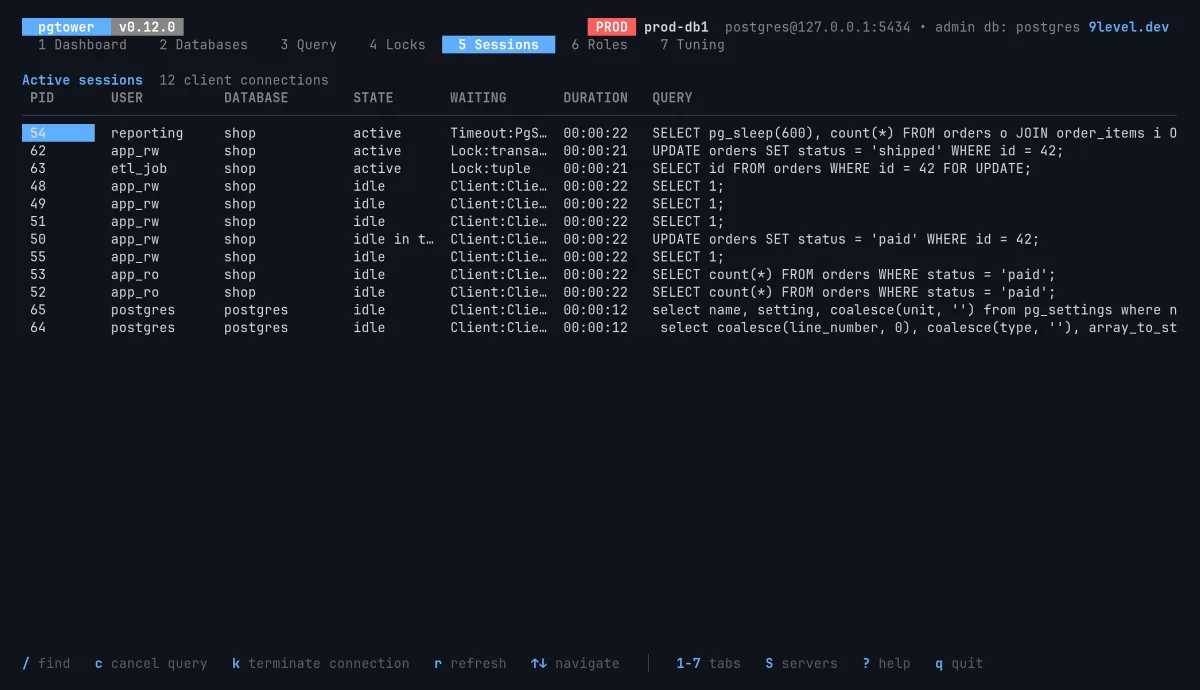This screenshot has height=690, width=1200.
Task: Click the active 5 Sessions tab
Action: [498, 45]
